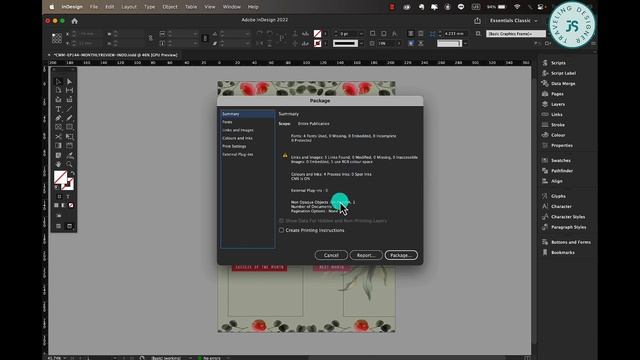Click the Fill swatch in Tools panel
This screenshot has width=640, height=360.
click(x=60, y=178)
